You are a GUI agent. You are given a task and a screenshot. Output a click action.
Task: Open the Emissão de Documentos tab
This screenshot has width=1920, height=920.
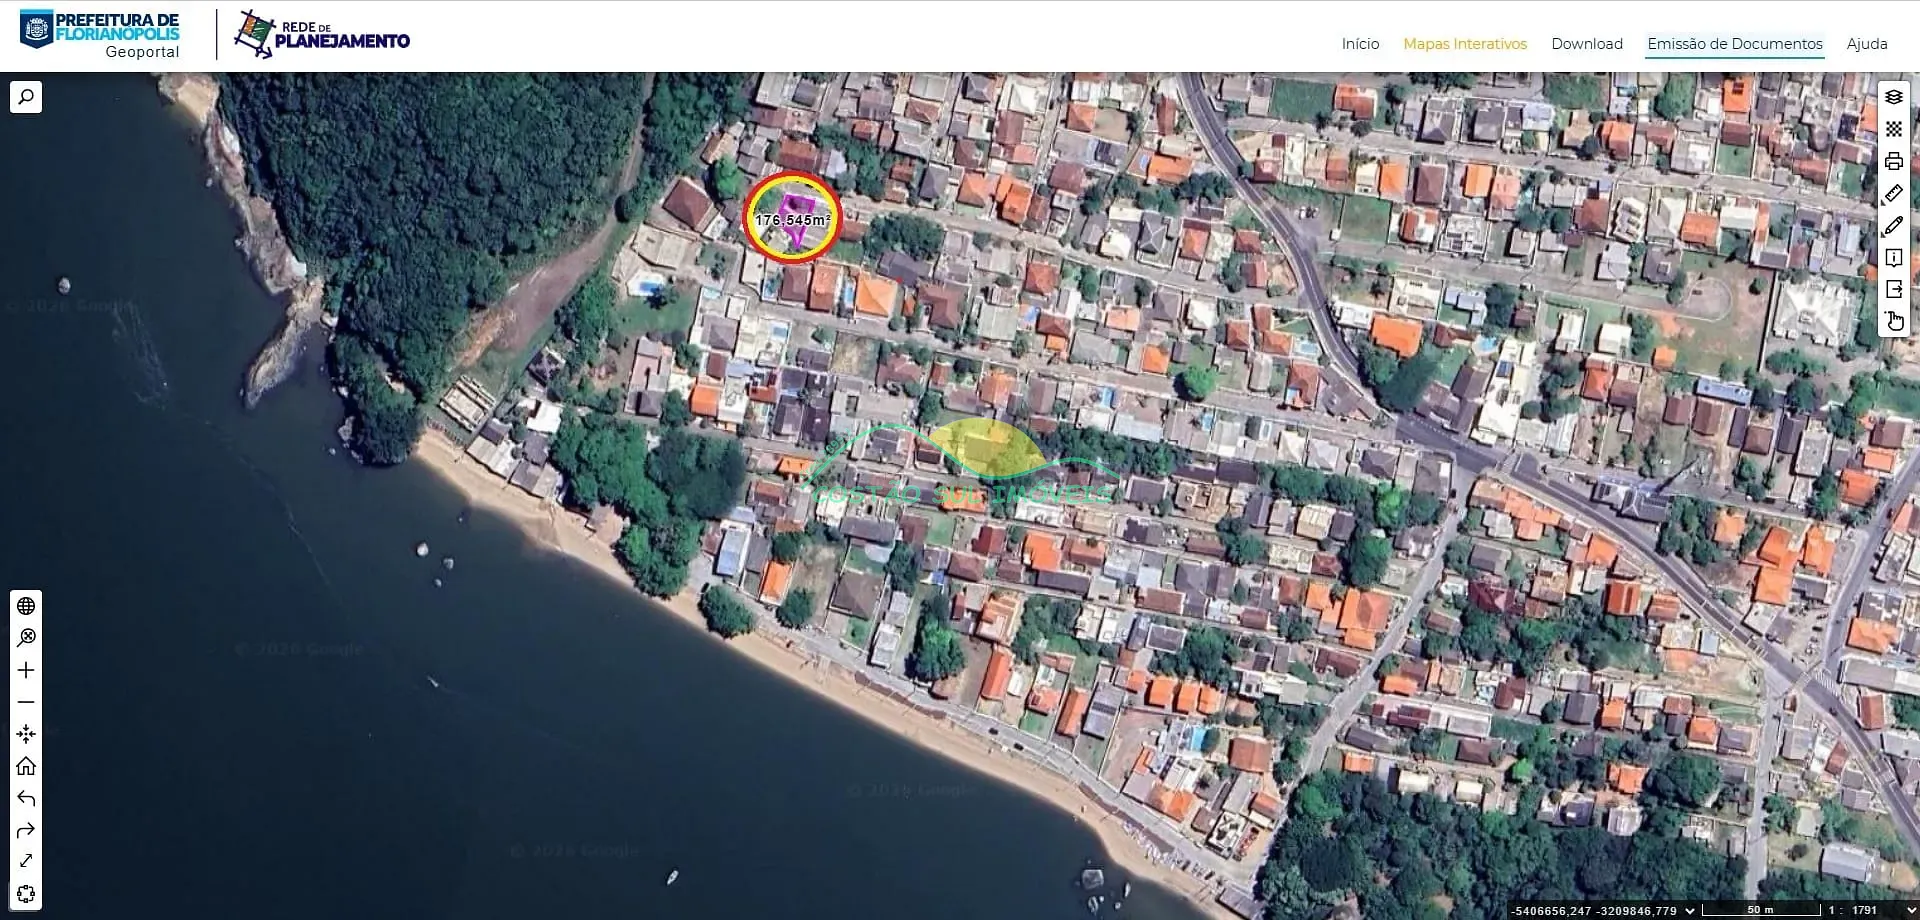click(1734, 44)
